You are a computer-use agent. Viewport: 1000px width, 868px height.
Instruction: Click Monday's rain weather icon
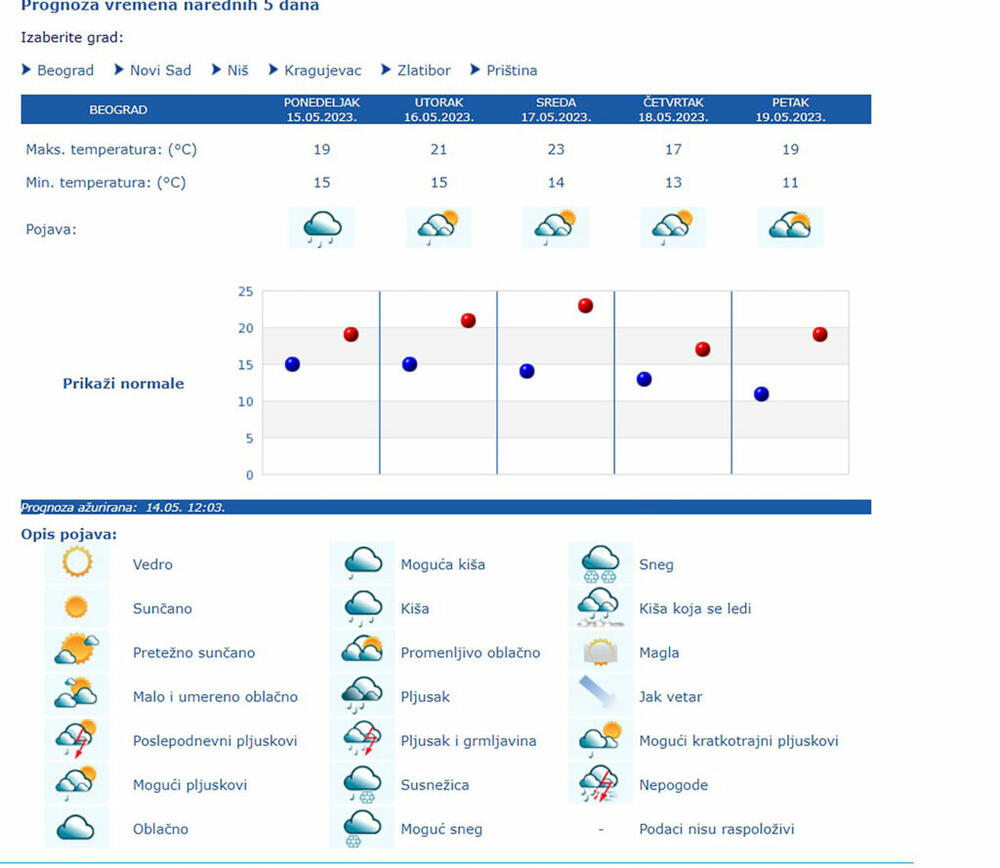pos(321,227)
